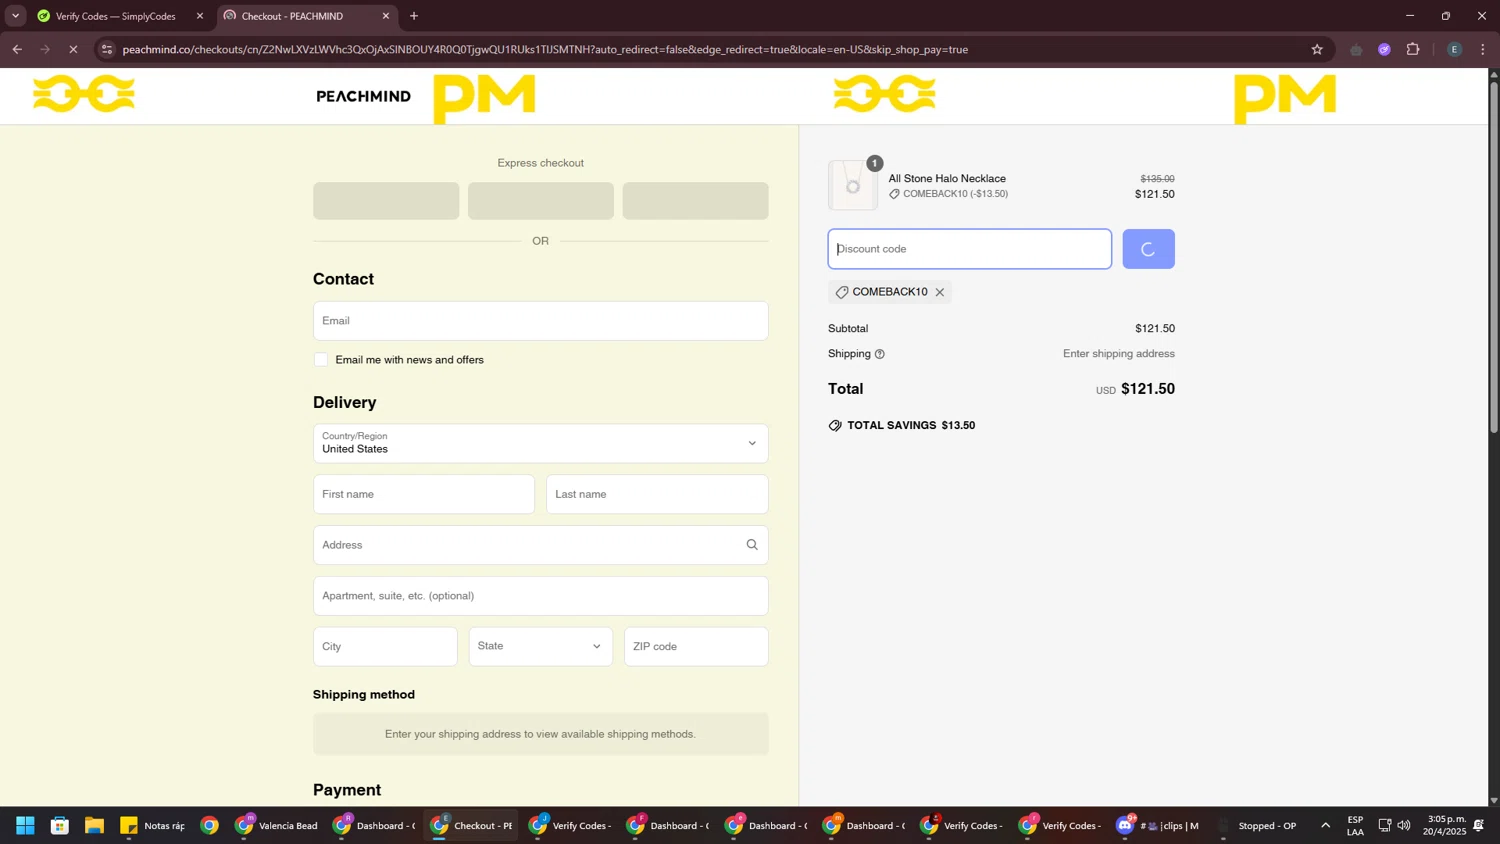Viewport: 1500px width, 844px height.
Task: Click 'Enter shipping address' text next to Shipping
Action: 1118,354
